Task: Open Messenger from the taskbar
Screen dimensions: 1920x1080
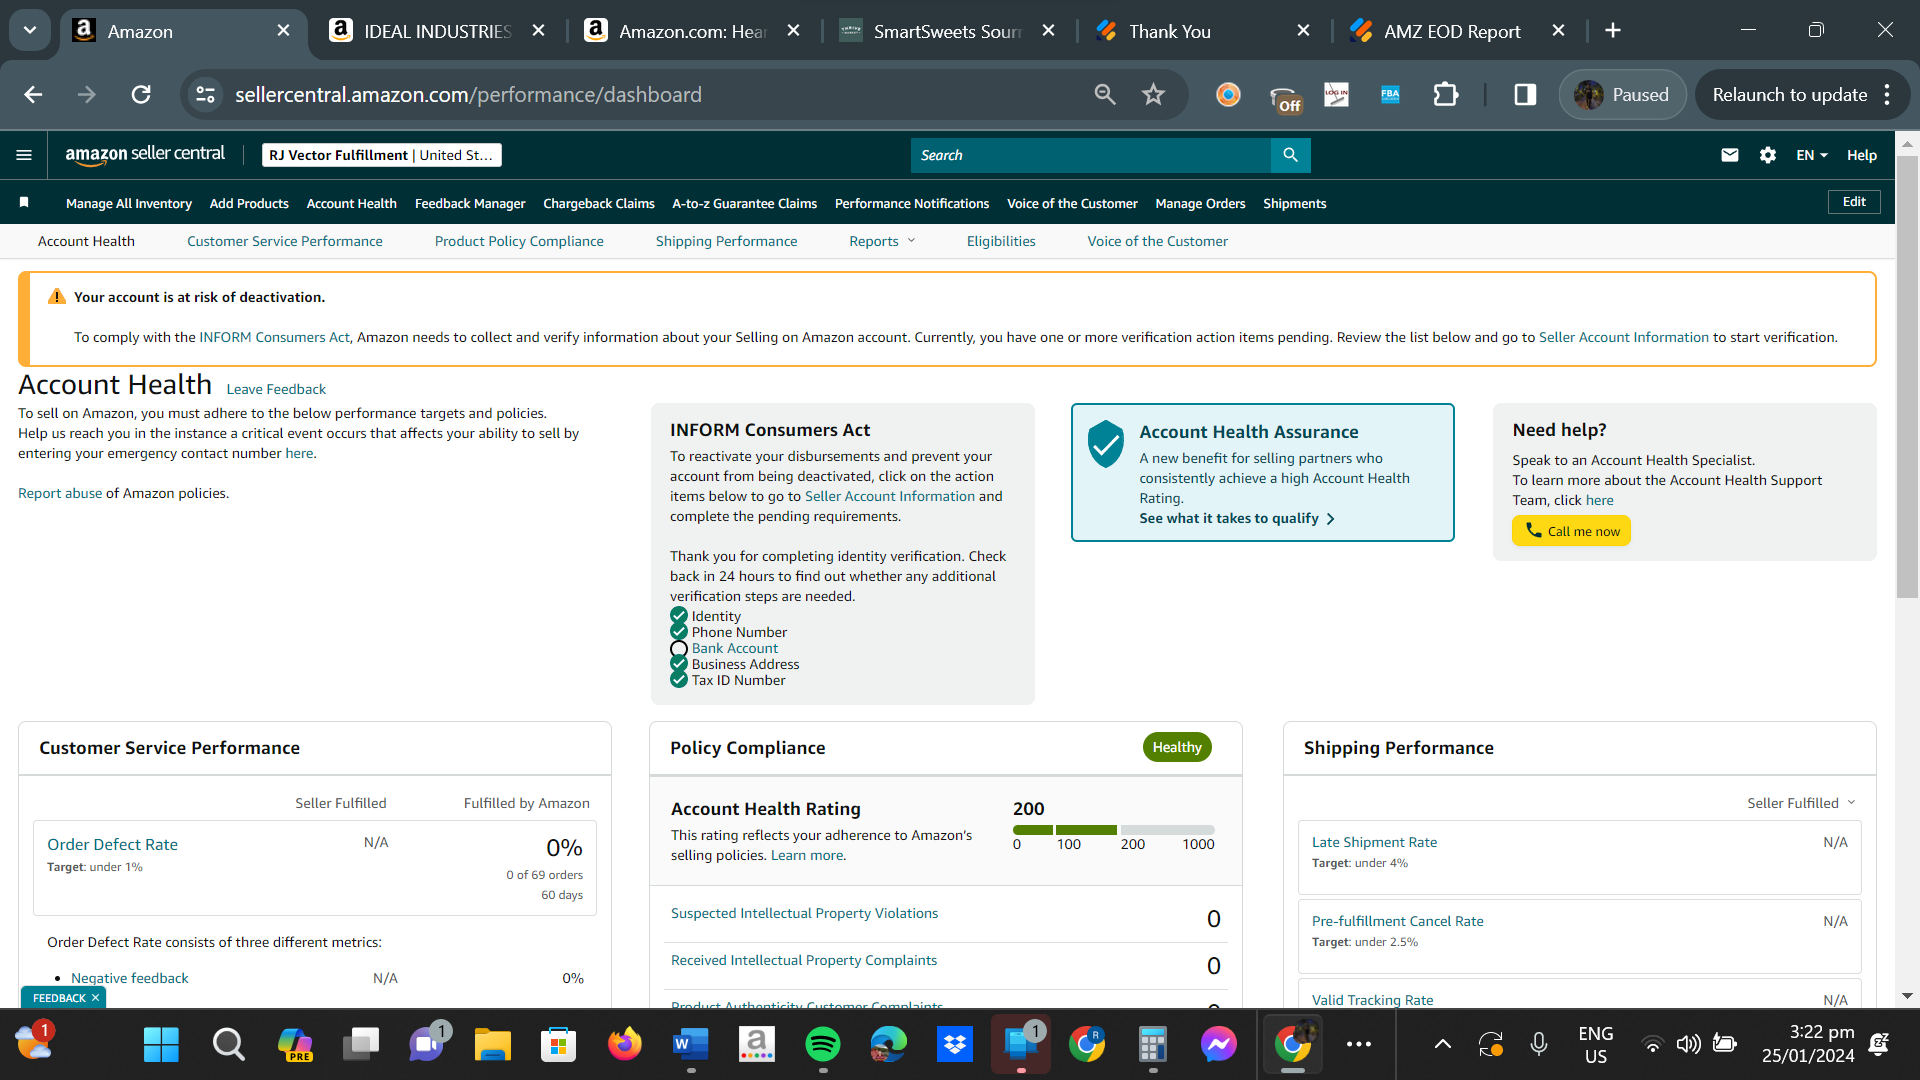Action: coord(1219,1045)
